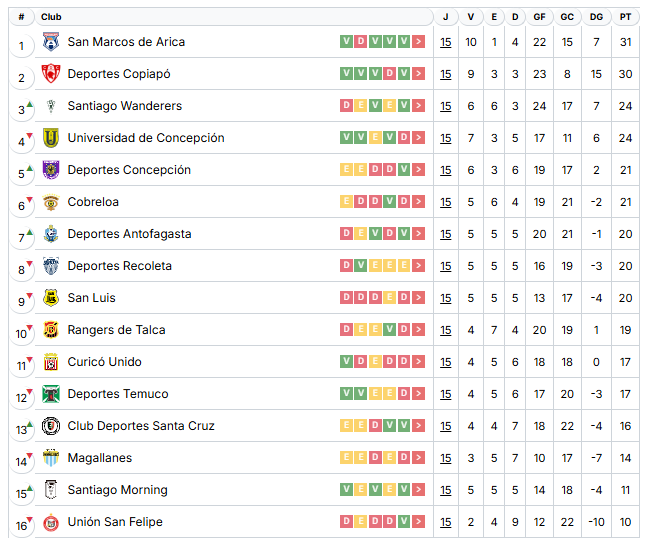Screen dimensions: 654x550
Task: Expand the form arrow for Santiago Morning
Action: point(418,490)
